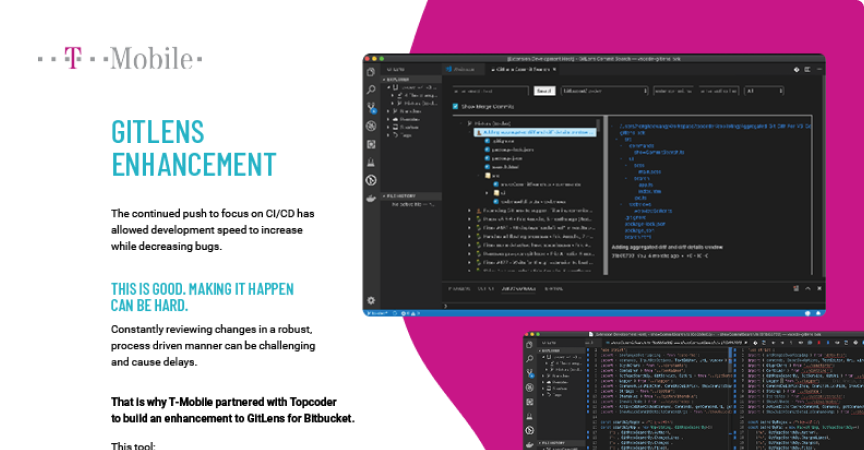Open package.json in commit file list
The height and width of the screenshot is (450, 864).
(x=503, y=159)
